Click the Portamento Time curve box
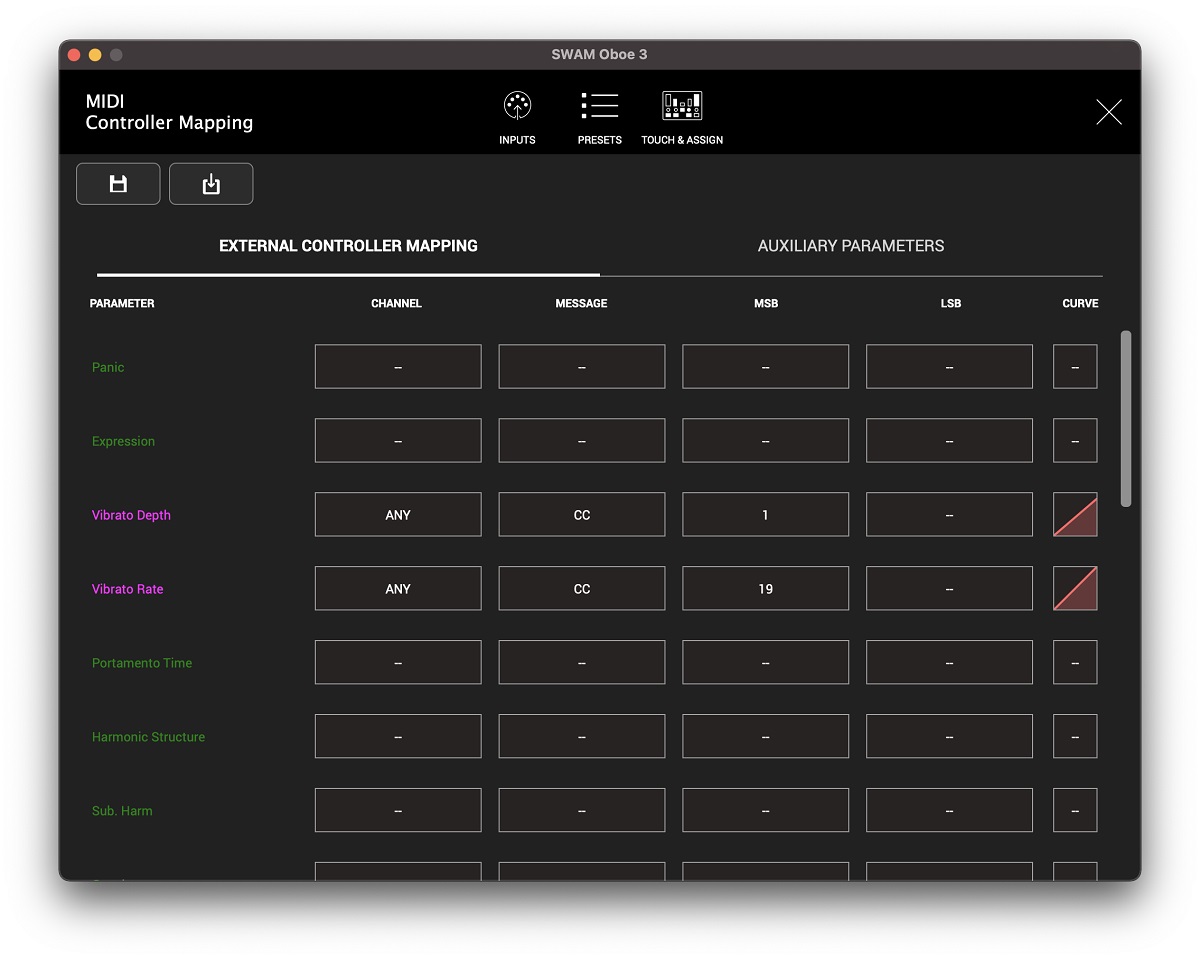Viewport: 1200px width, 959px height. [x=1075, y=663]
